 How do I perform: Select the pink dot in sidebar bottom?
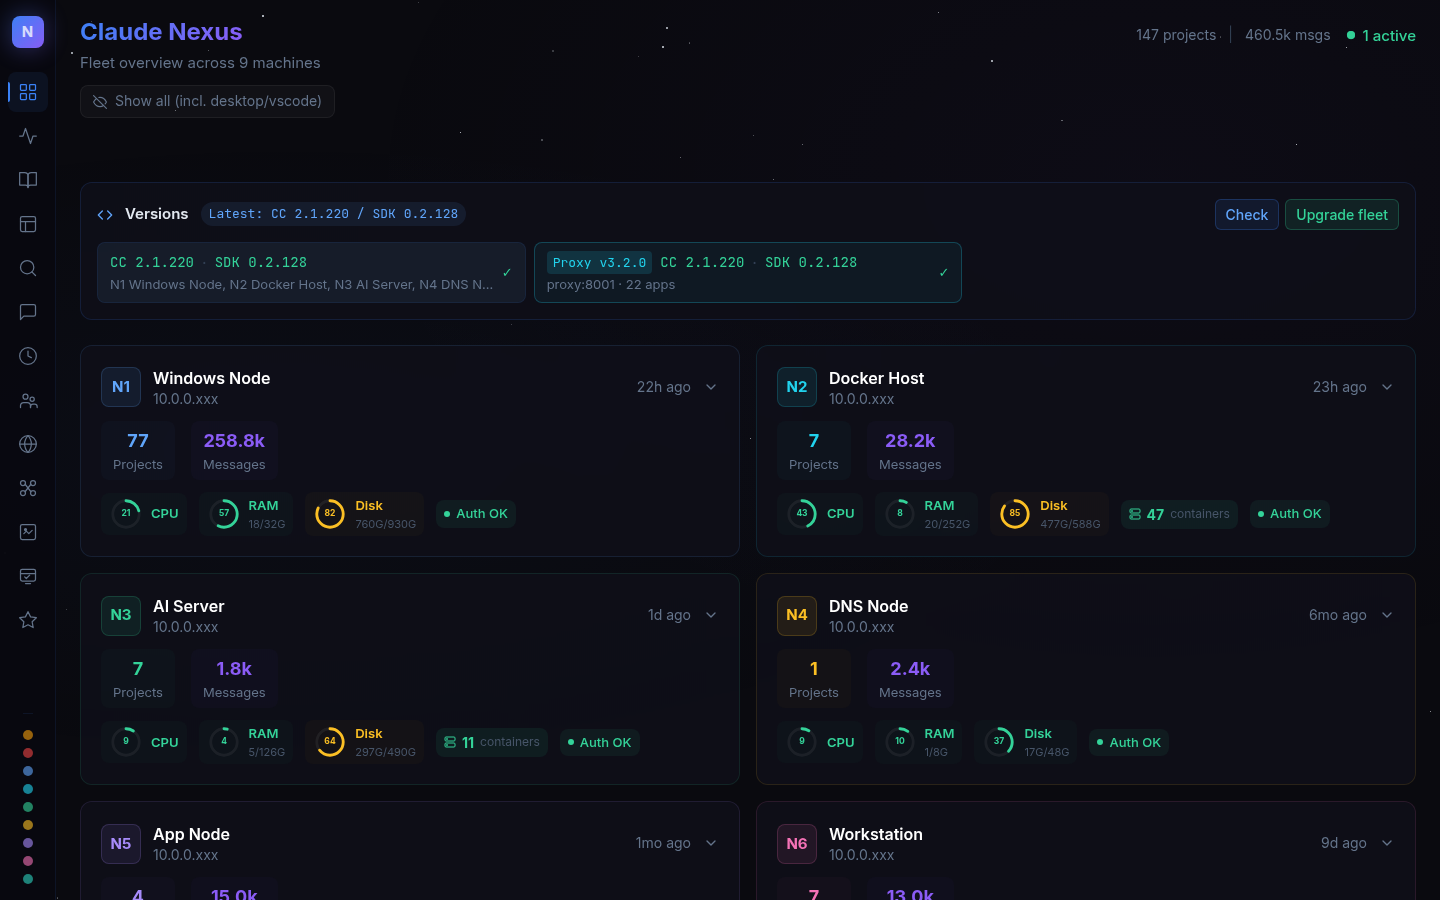(x=28, y=861)
